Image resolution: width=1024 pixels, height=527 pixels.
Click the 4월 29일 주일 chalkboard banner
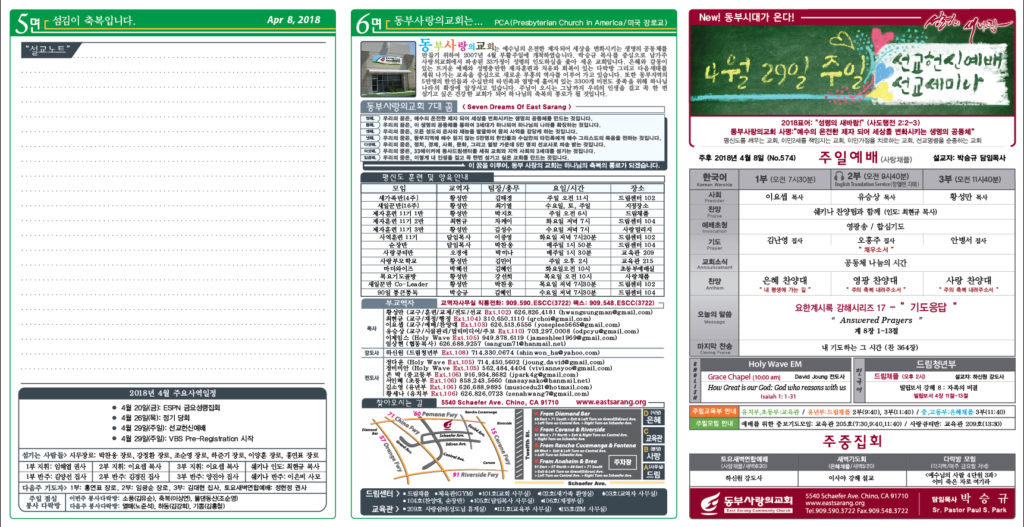tap(852, 70)
